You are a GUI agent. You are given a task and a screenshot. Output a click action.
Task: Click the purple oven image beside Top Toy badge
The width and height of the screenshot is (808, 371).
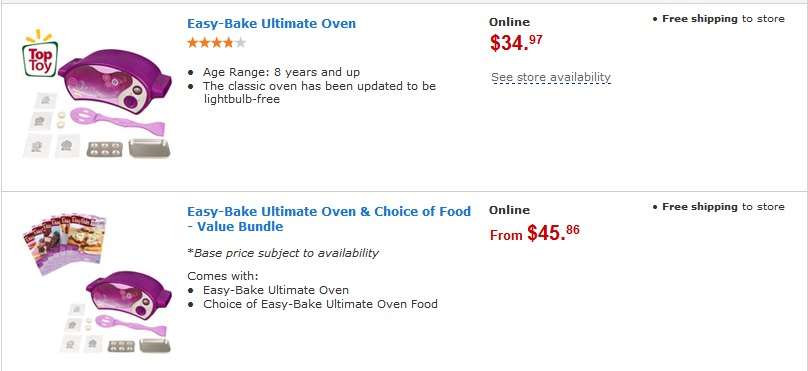[x=114, y=81]
